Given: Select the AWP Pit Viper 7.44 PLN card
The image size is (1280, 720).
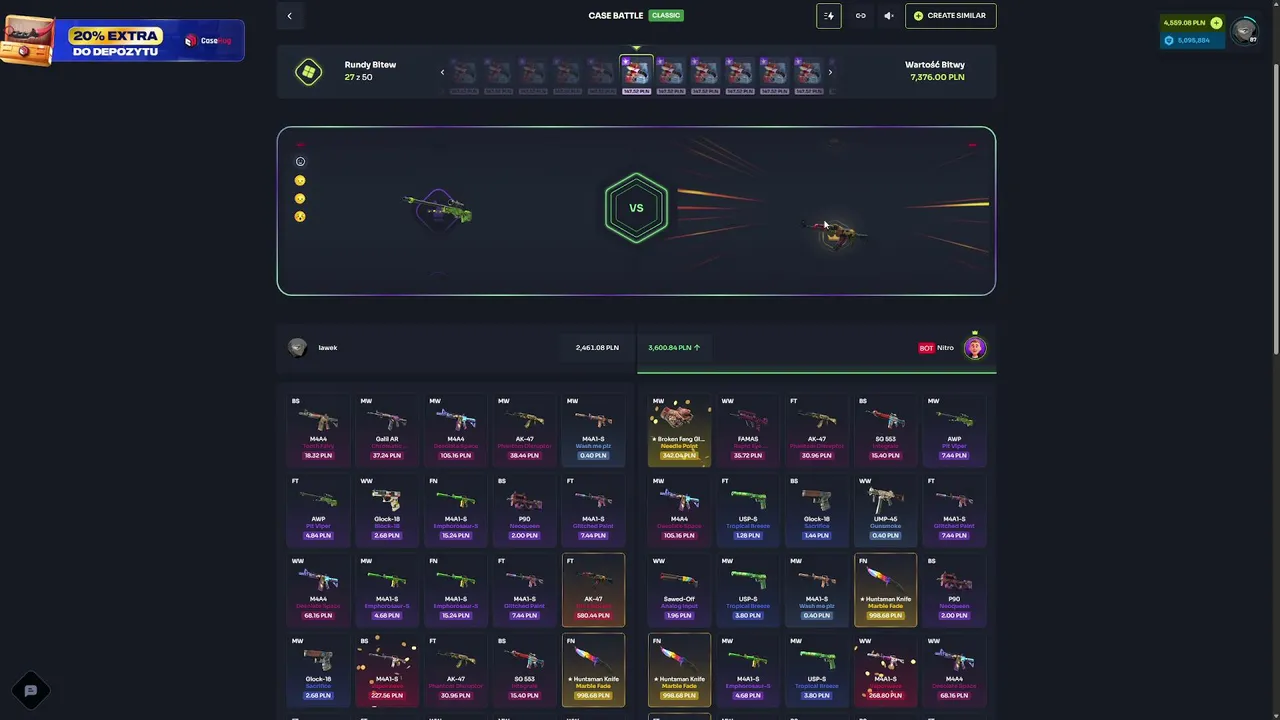Looking at the screenshot, I should point(955,428).
